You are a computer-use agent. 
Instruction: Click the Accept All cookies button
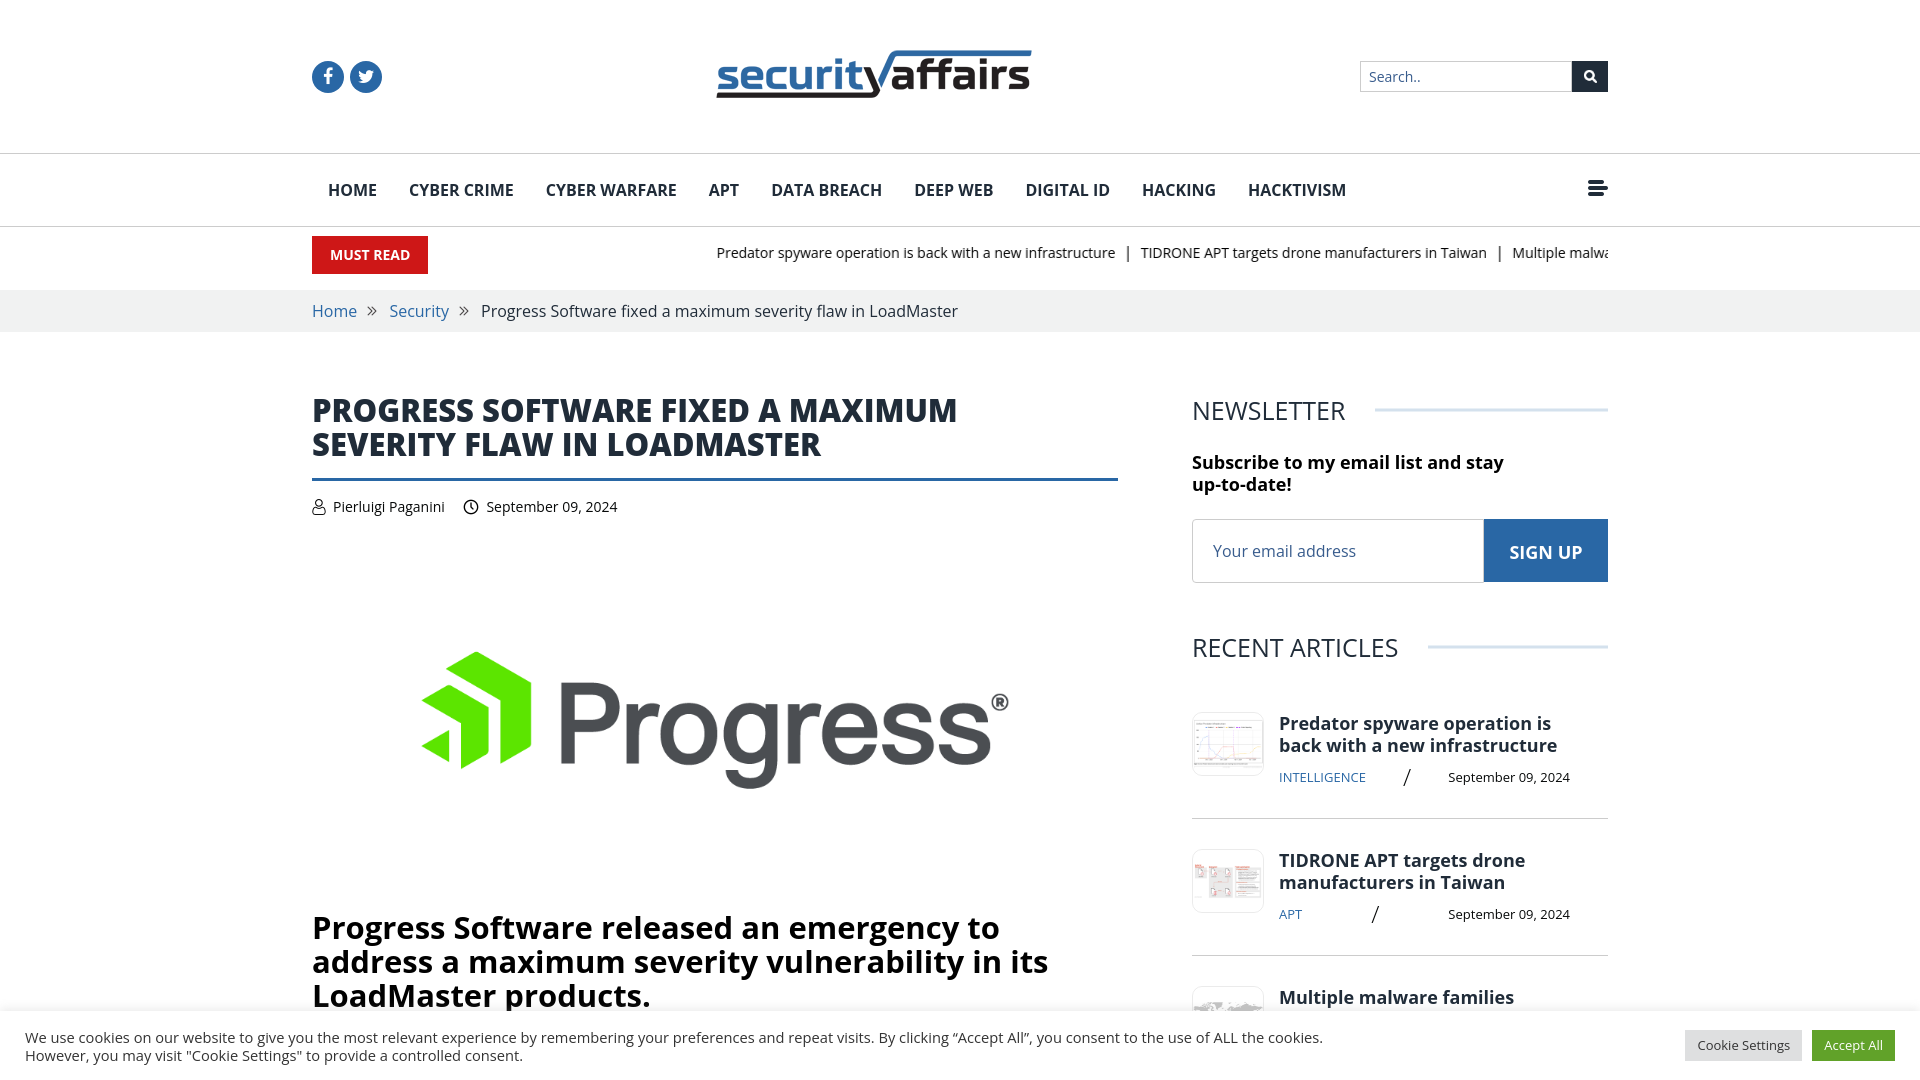coord(1853,1044)
